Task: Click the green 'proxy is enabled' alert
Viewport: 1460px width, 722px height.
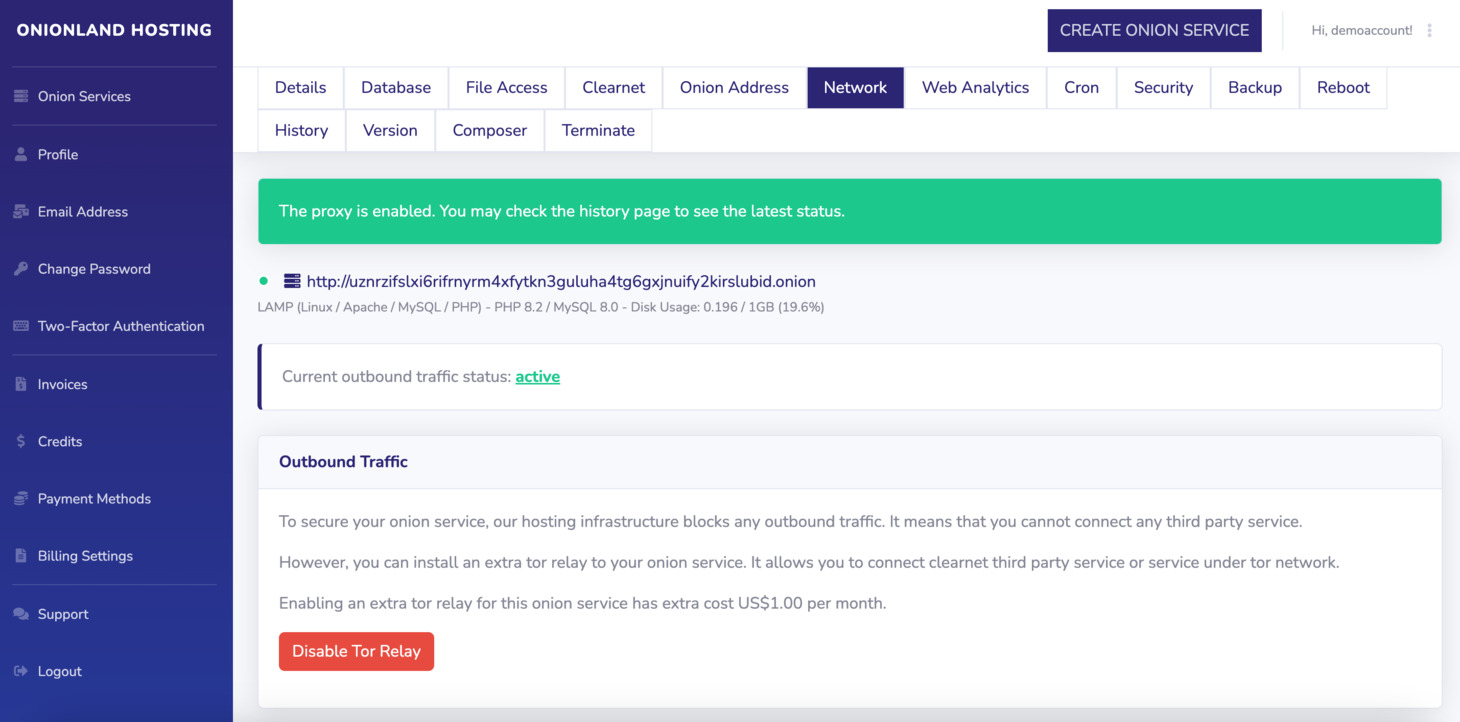Action: [x=850, y=211]
